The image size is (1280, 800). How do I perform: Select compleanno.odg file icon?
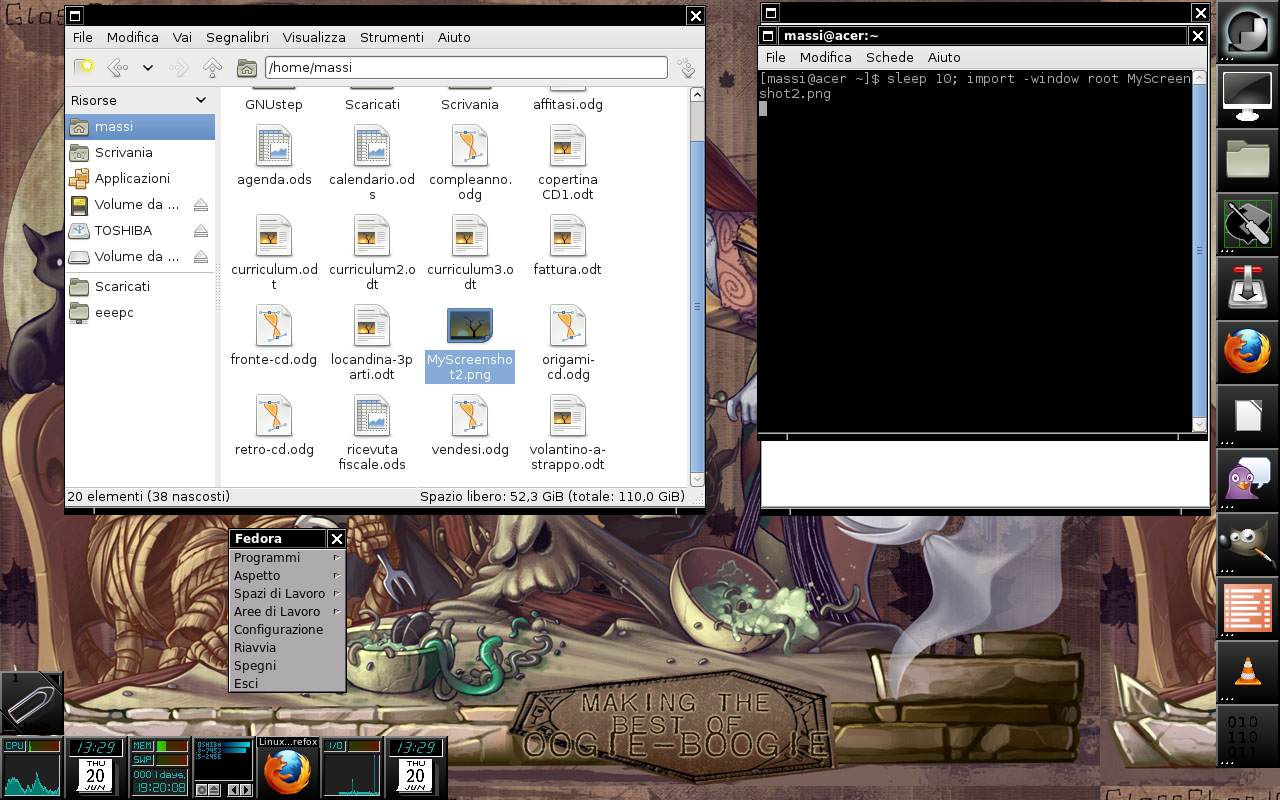[470, 146]
